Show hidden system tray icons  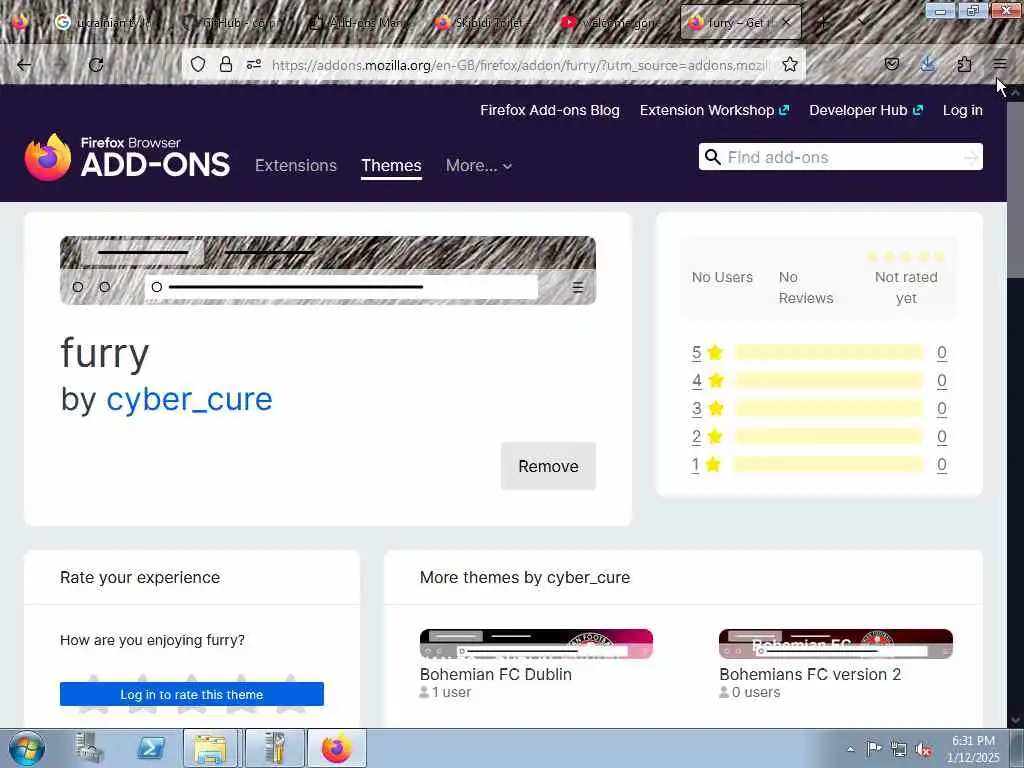tap(850, 750)
